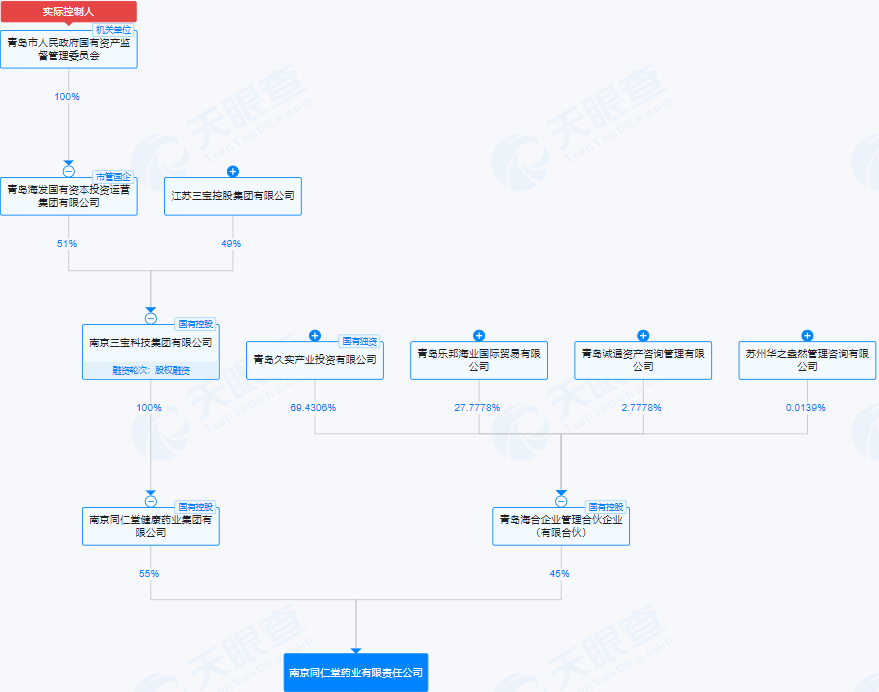The height and width of the screenshot is (692, 879).
Task: Open 青岛海发国有资本投资运营集团有限公司 node
Action: [x=69, y=196]
